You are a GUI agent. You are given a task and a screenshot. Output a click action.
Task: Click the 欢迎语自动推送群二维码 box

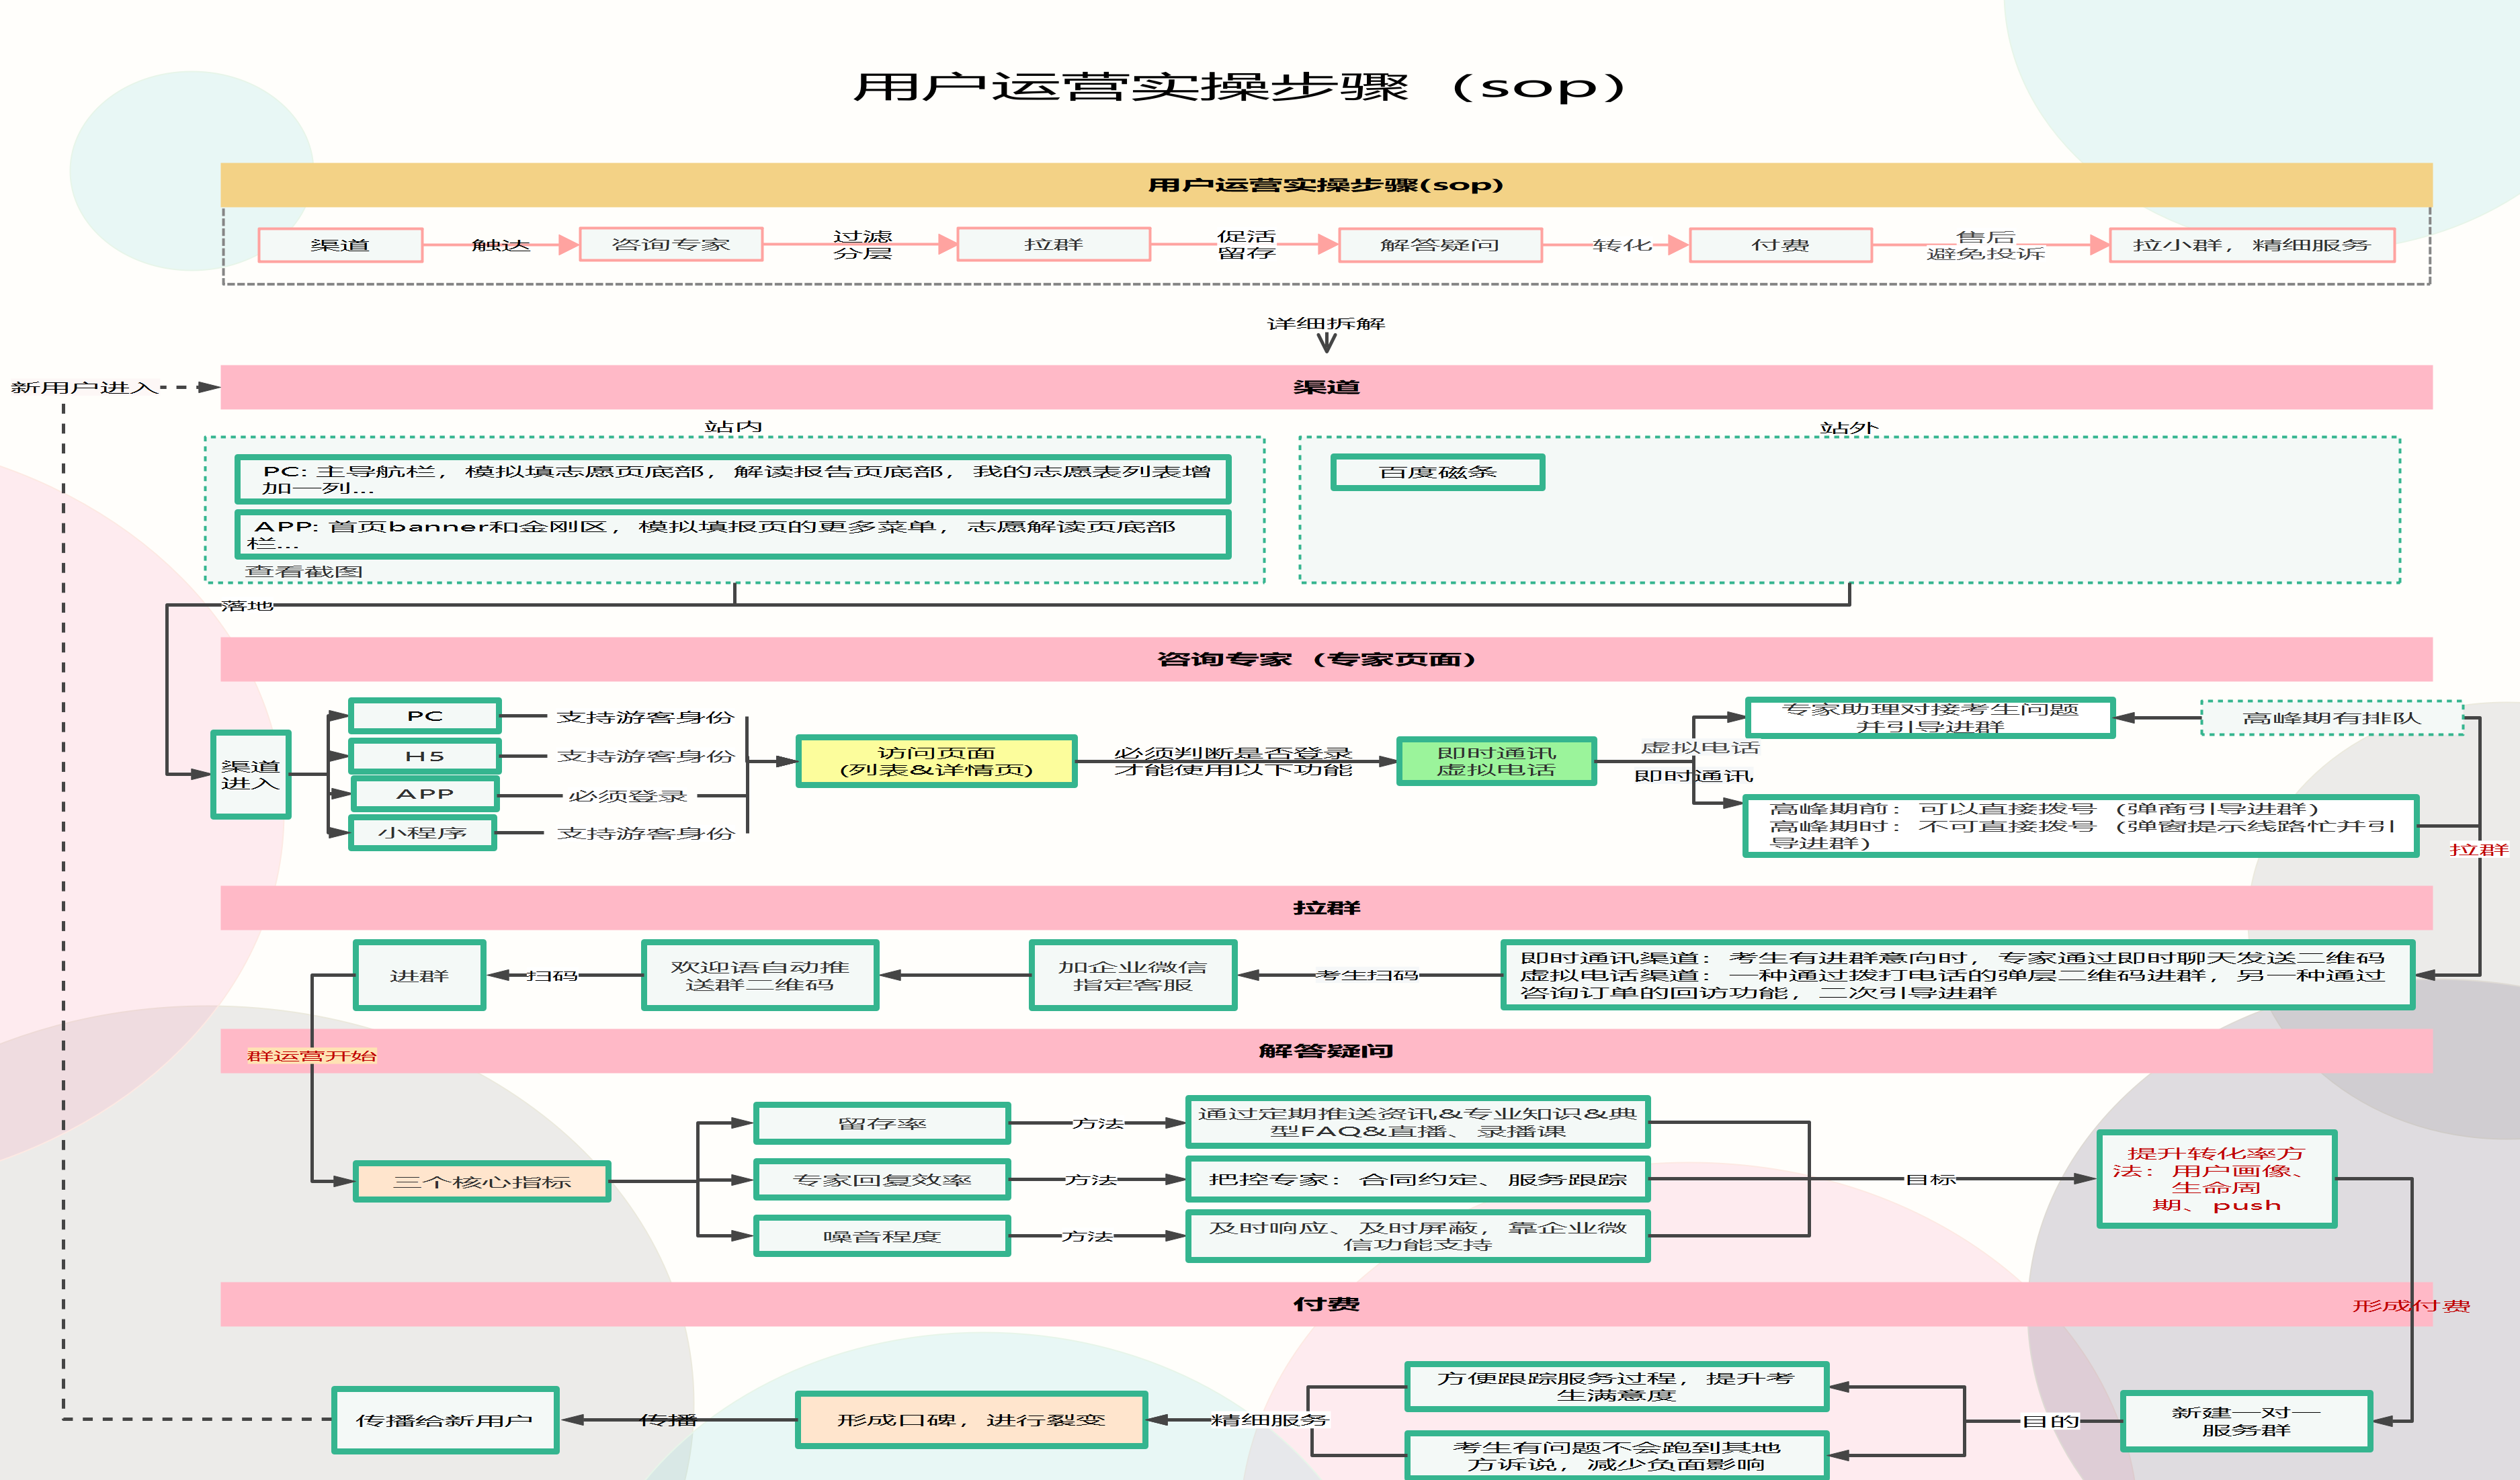pyautogui.click(x=760, y=975)
